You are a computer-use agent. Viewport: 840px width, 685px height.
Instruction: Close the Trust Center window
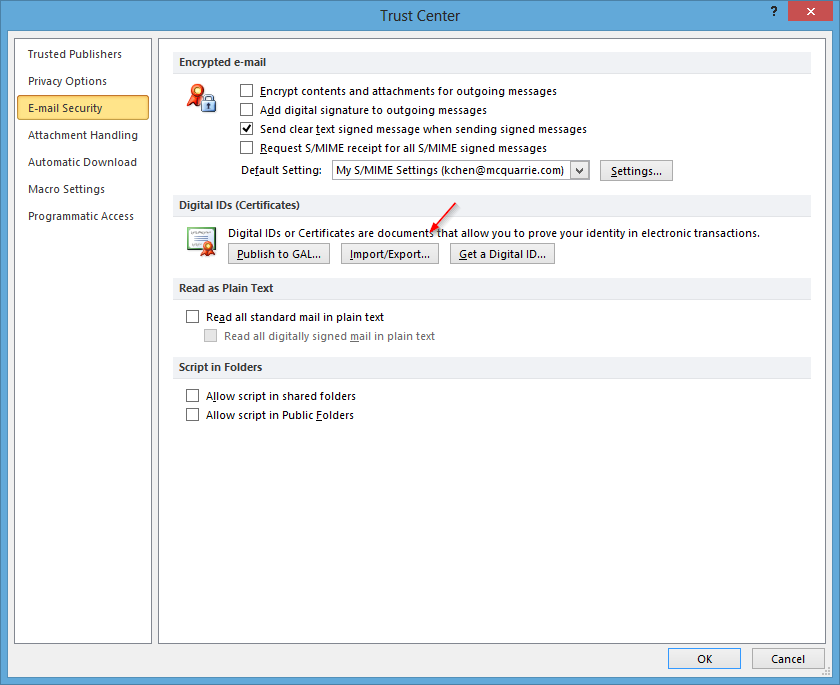[811, 11]
